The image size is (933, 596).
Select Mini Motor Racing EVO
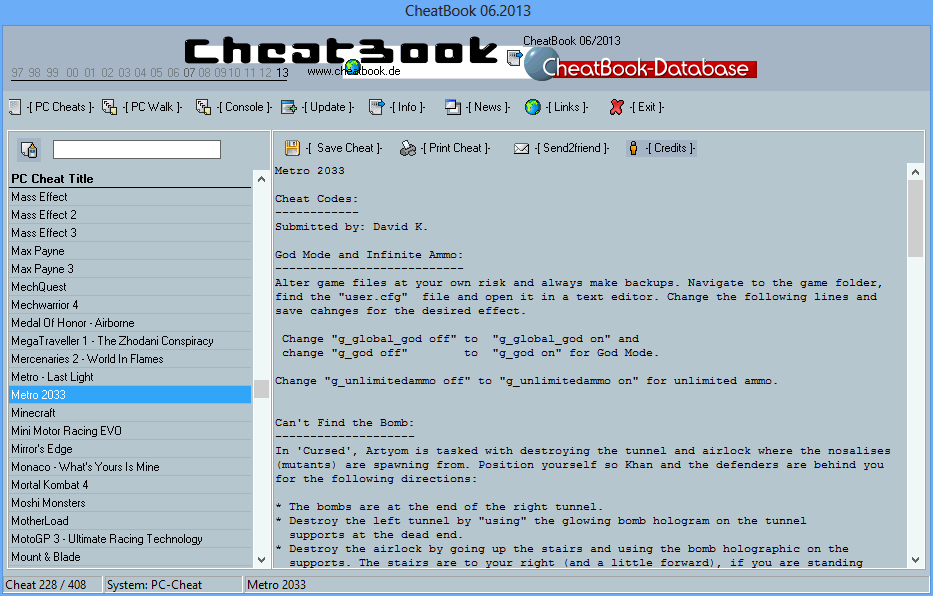[x=130, y=431]
